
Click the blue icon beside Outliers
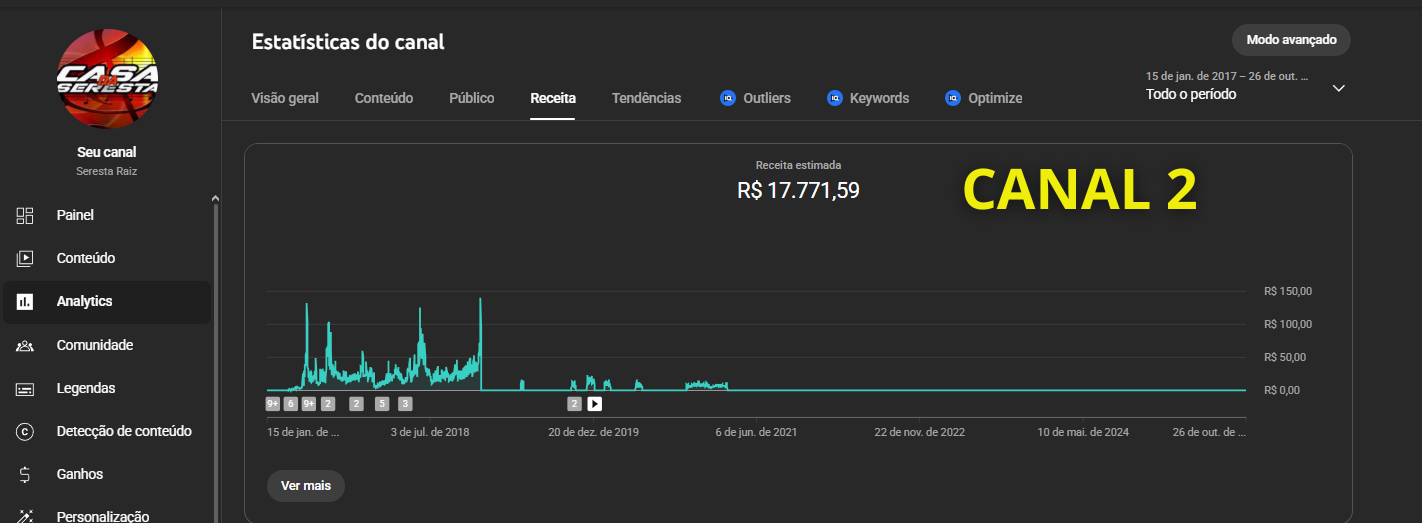point(727,98)
